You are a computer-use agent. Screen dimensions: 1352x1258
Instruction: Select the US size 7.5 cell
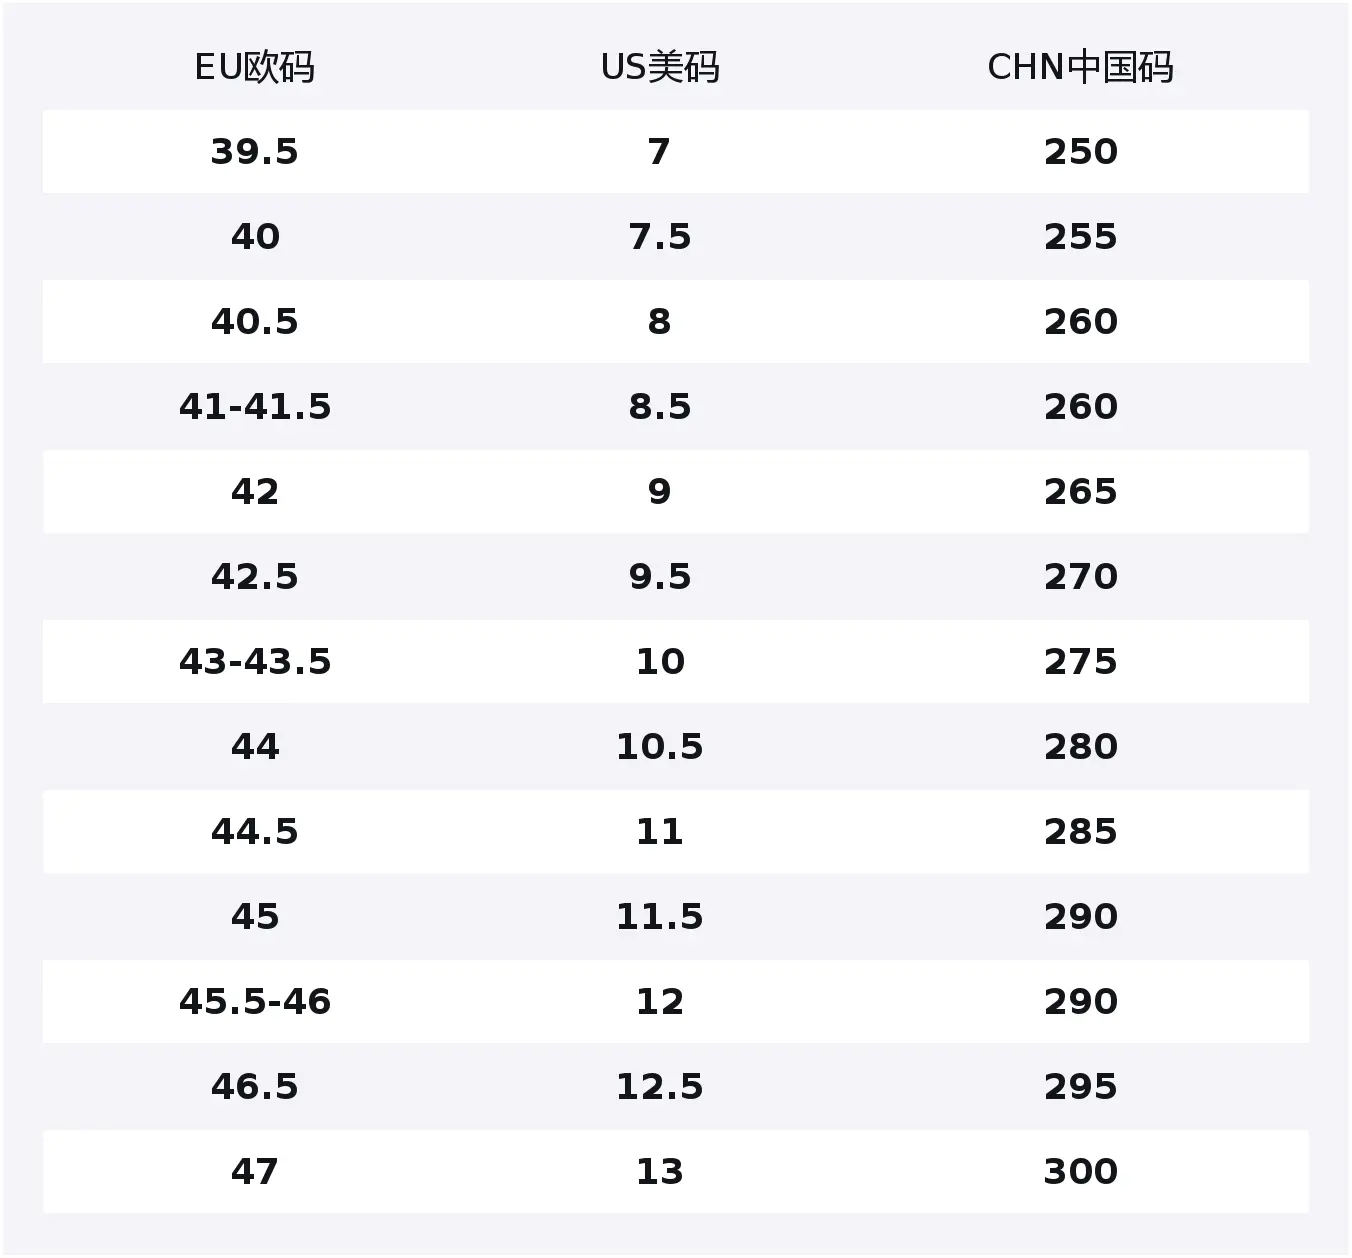pyautogui.click(x=660, y=237)
